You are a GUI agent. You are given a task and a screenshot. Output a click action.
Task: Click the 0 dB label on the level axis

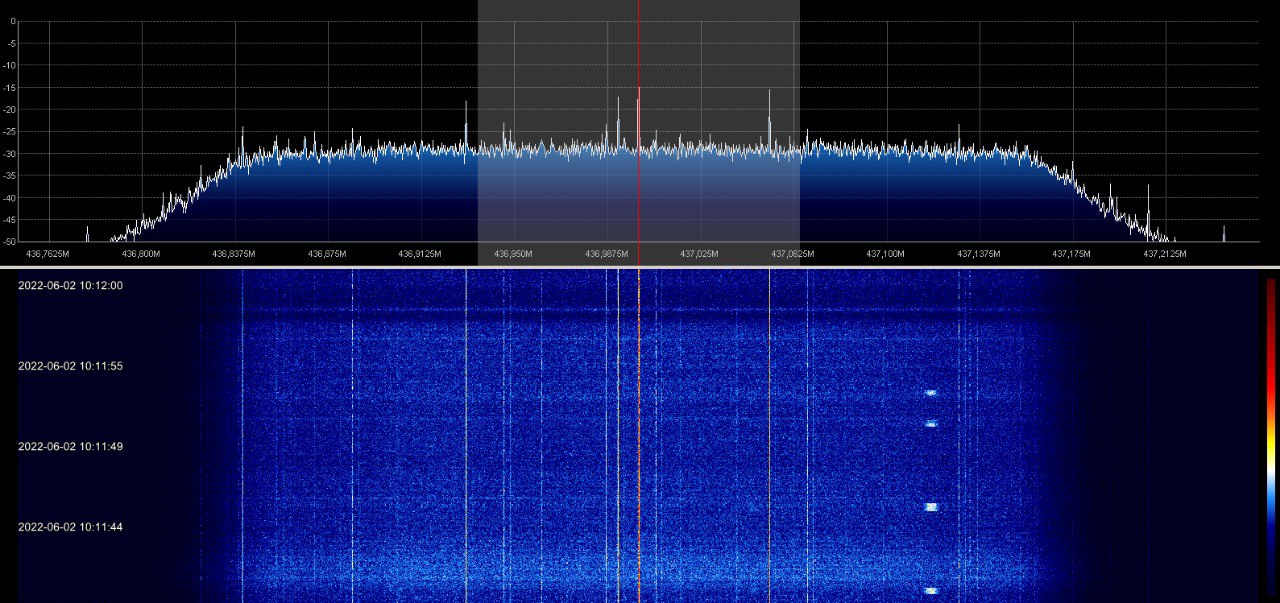(x=12, y=22)
